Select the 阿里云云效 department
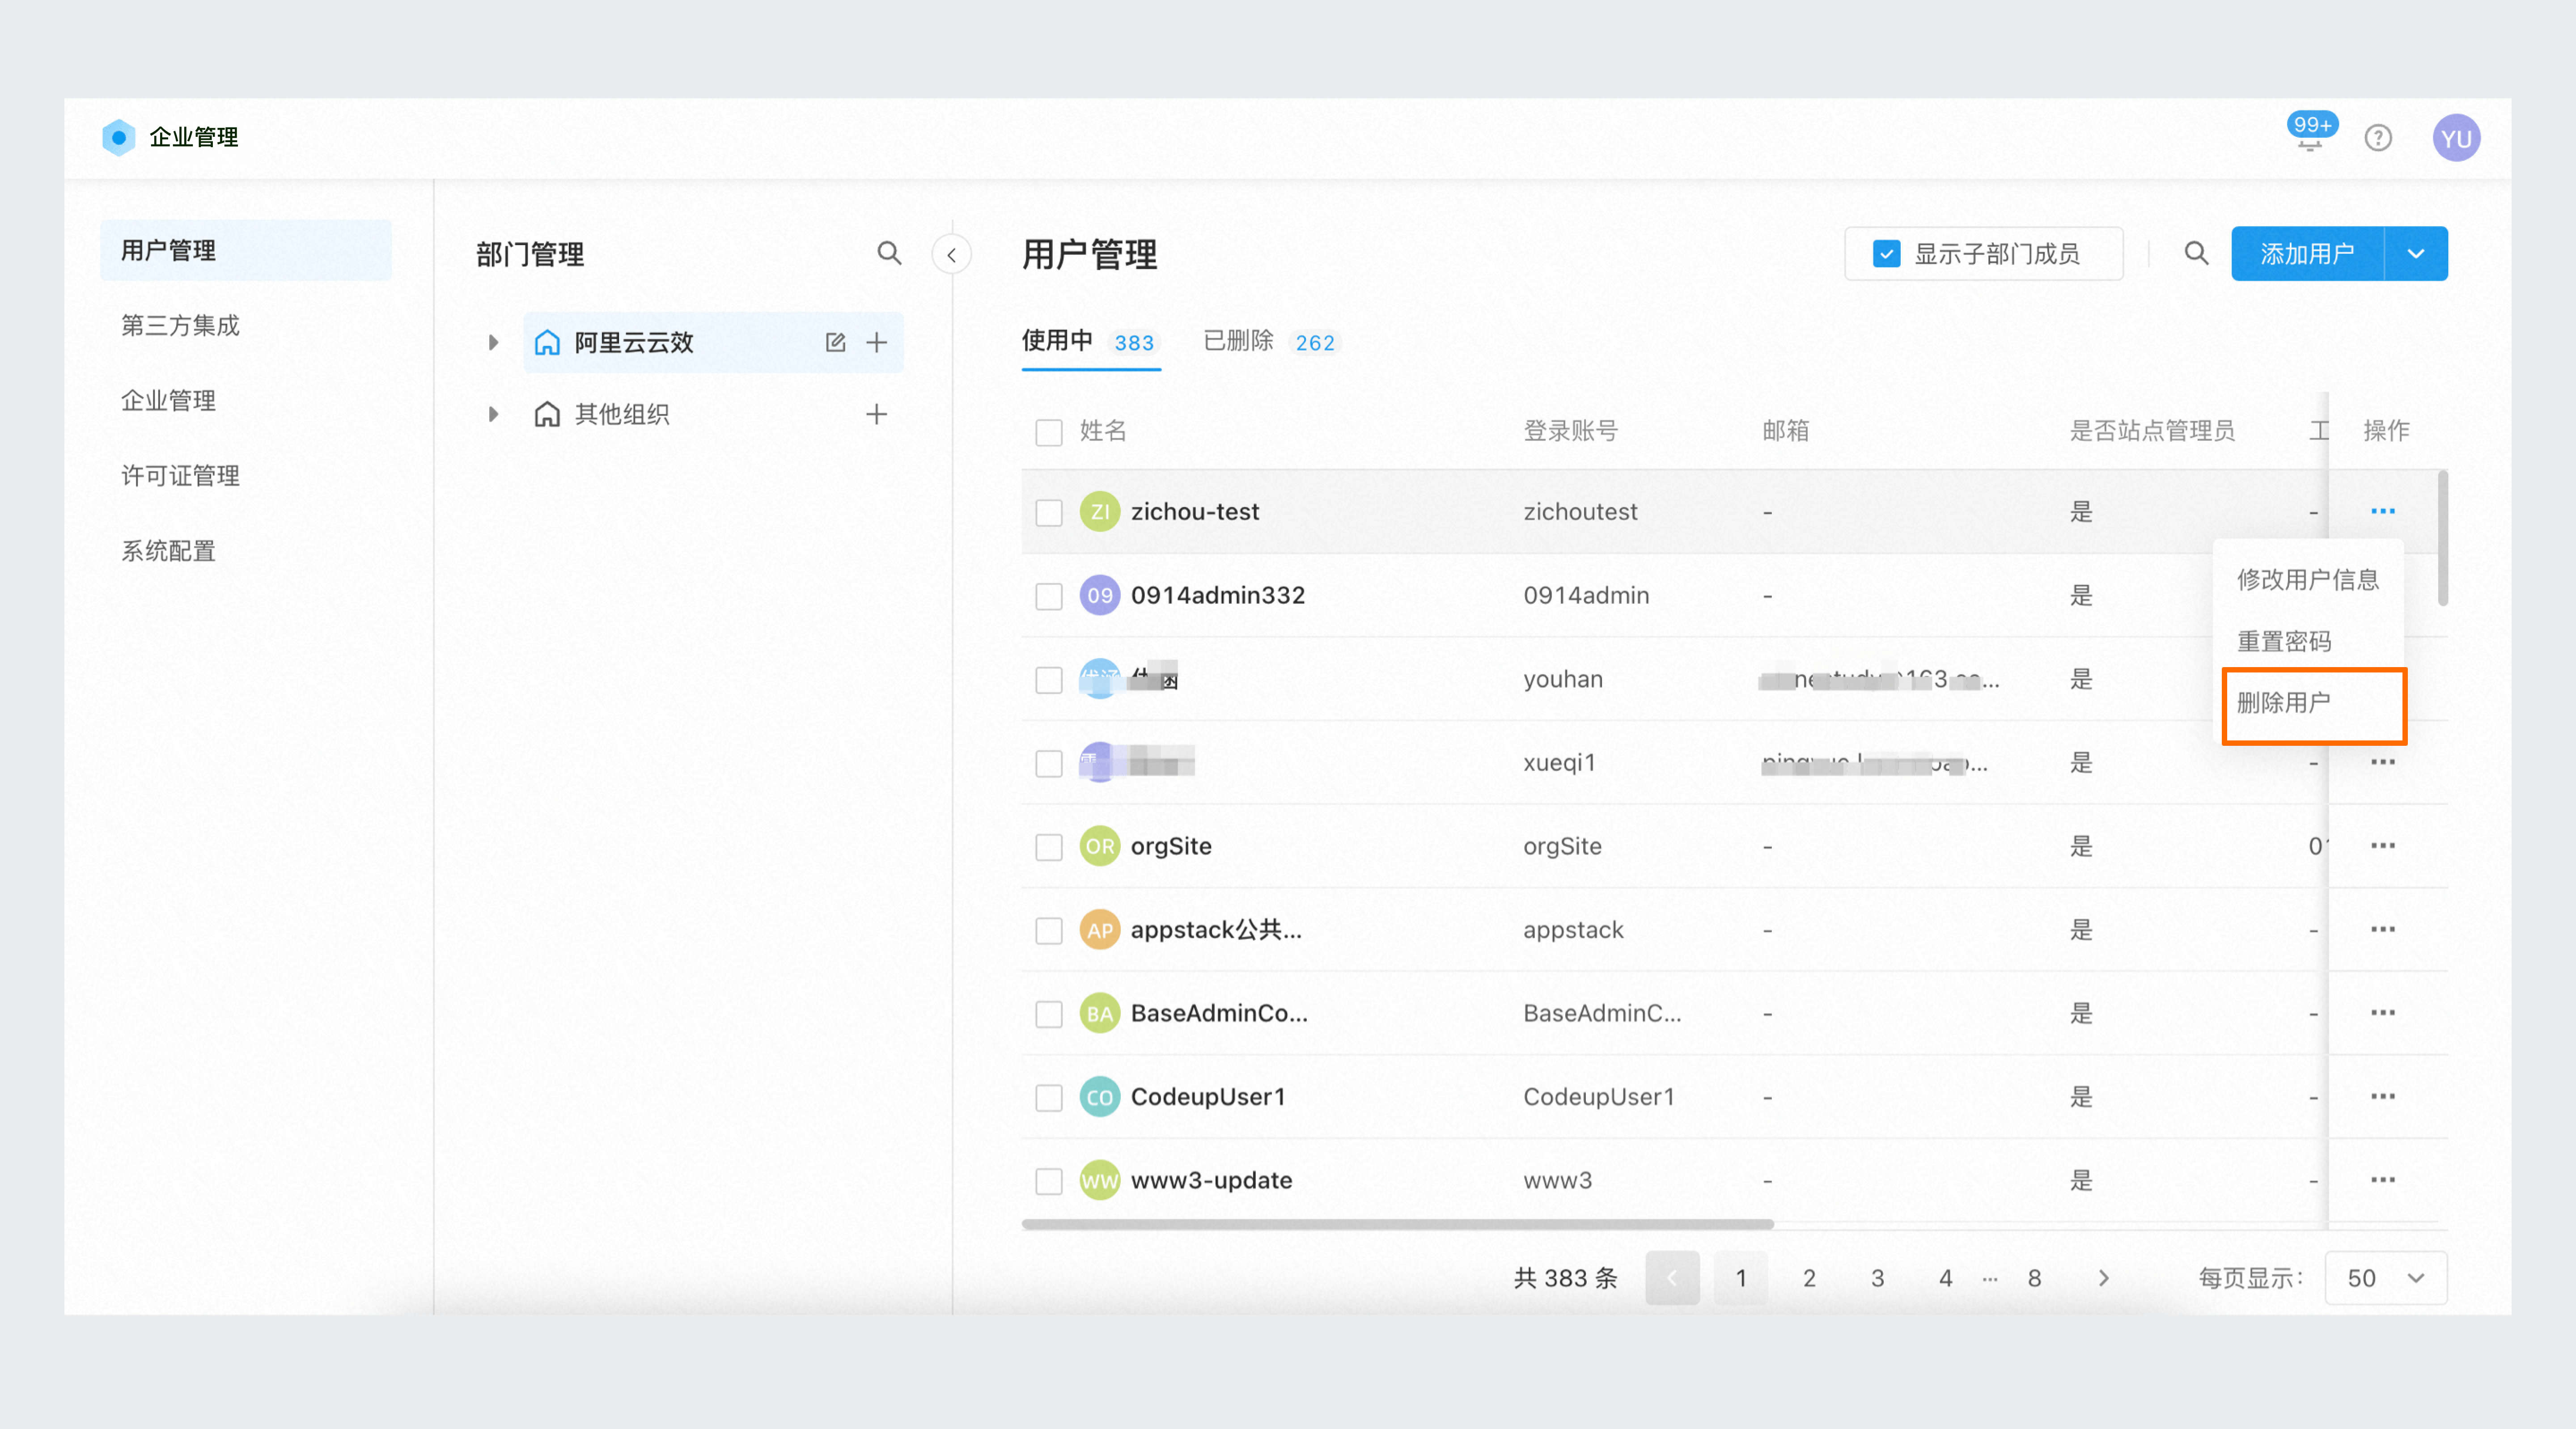 [713, 343]
